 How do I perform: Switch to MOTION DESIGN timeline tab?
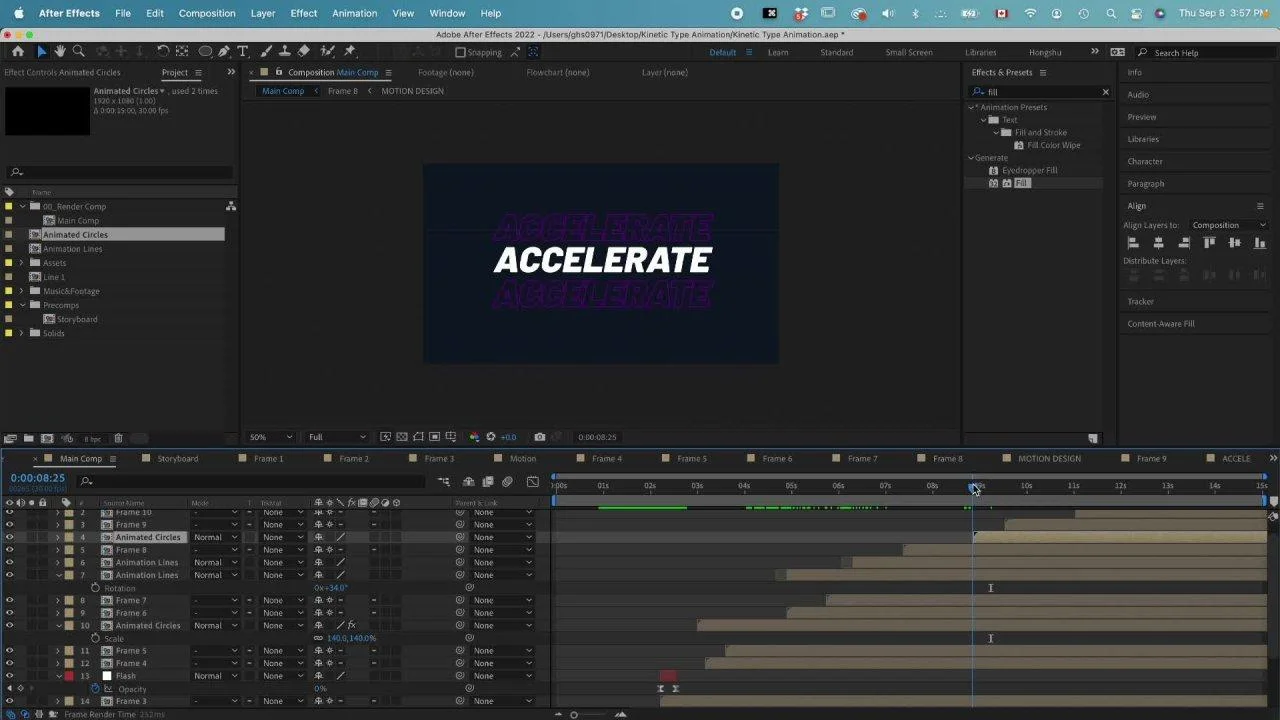[x=1049, y=458]
